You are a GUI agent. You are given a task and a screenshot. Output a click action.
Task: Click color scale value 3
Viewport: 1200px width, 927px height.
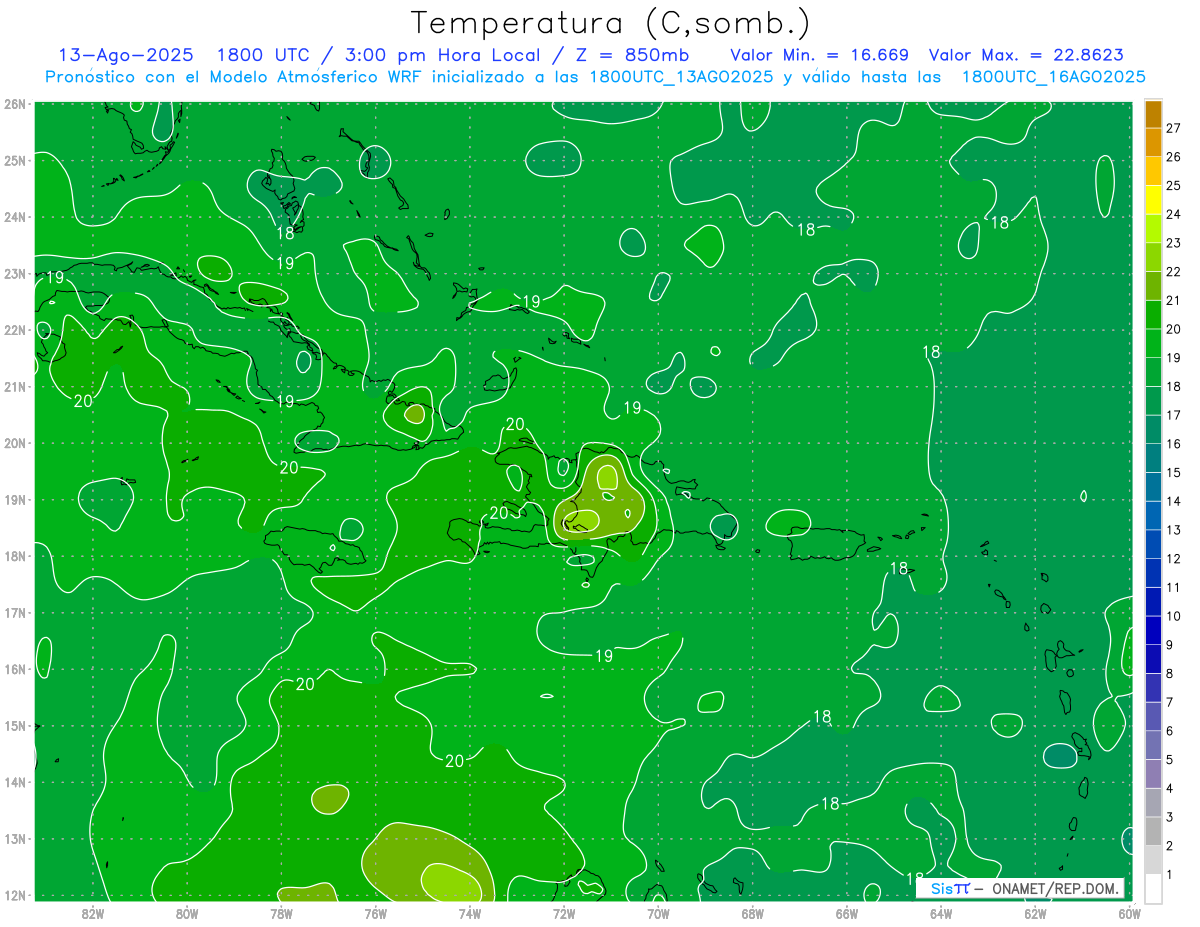1170,817
